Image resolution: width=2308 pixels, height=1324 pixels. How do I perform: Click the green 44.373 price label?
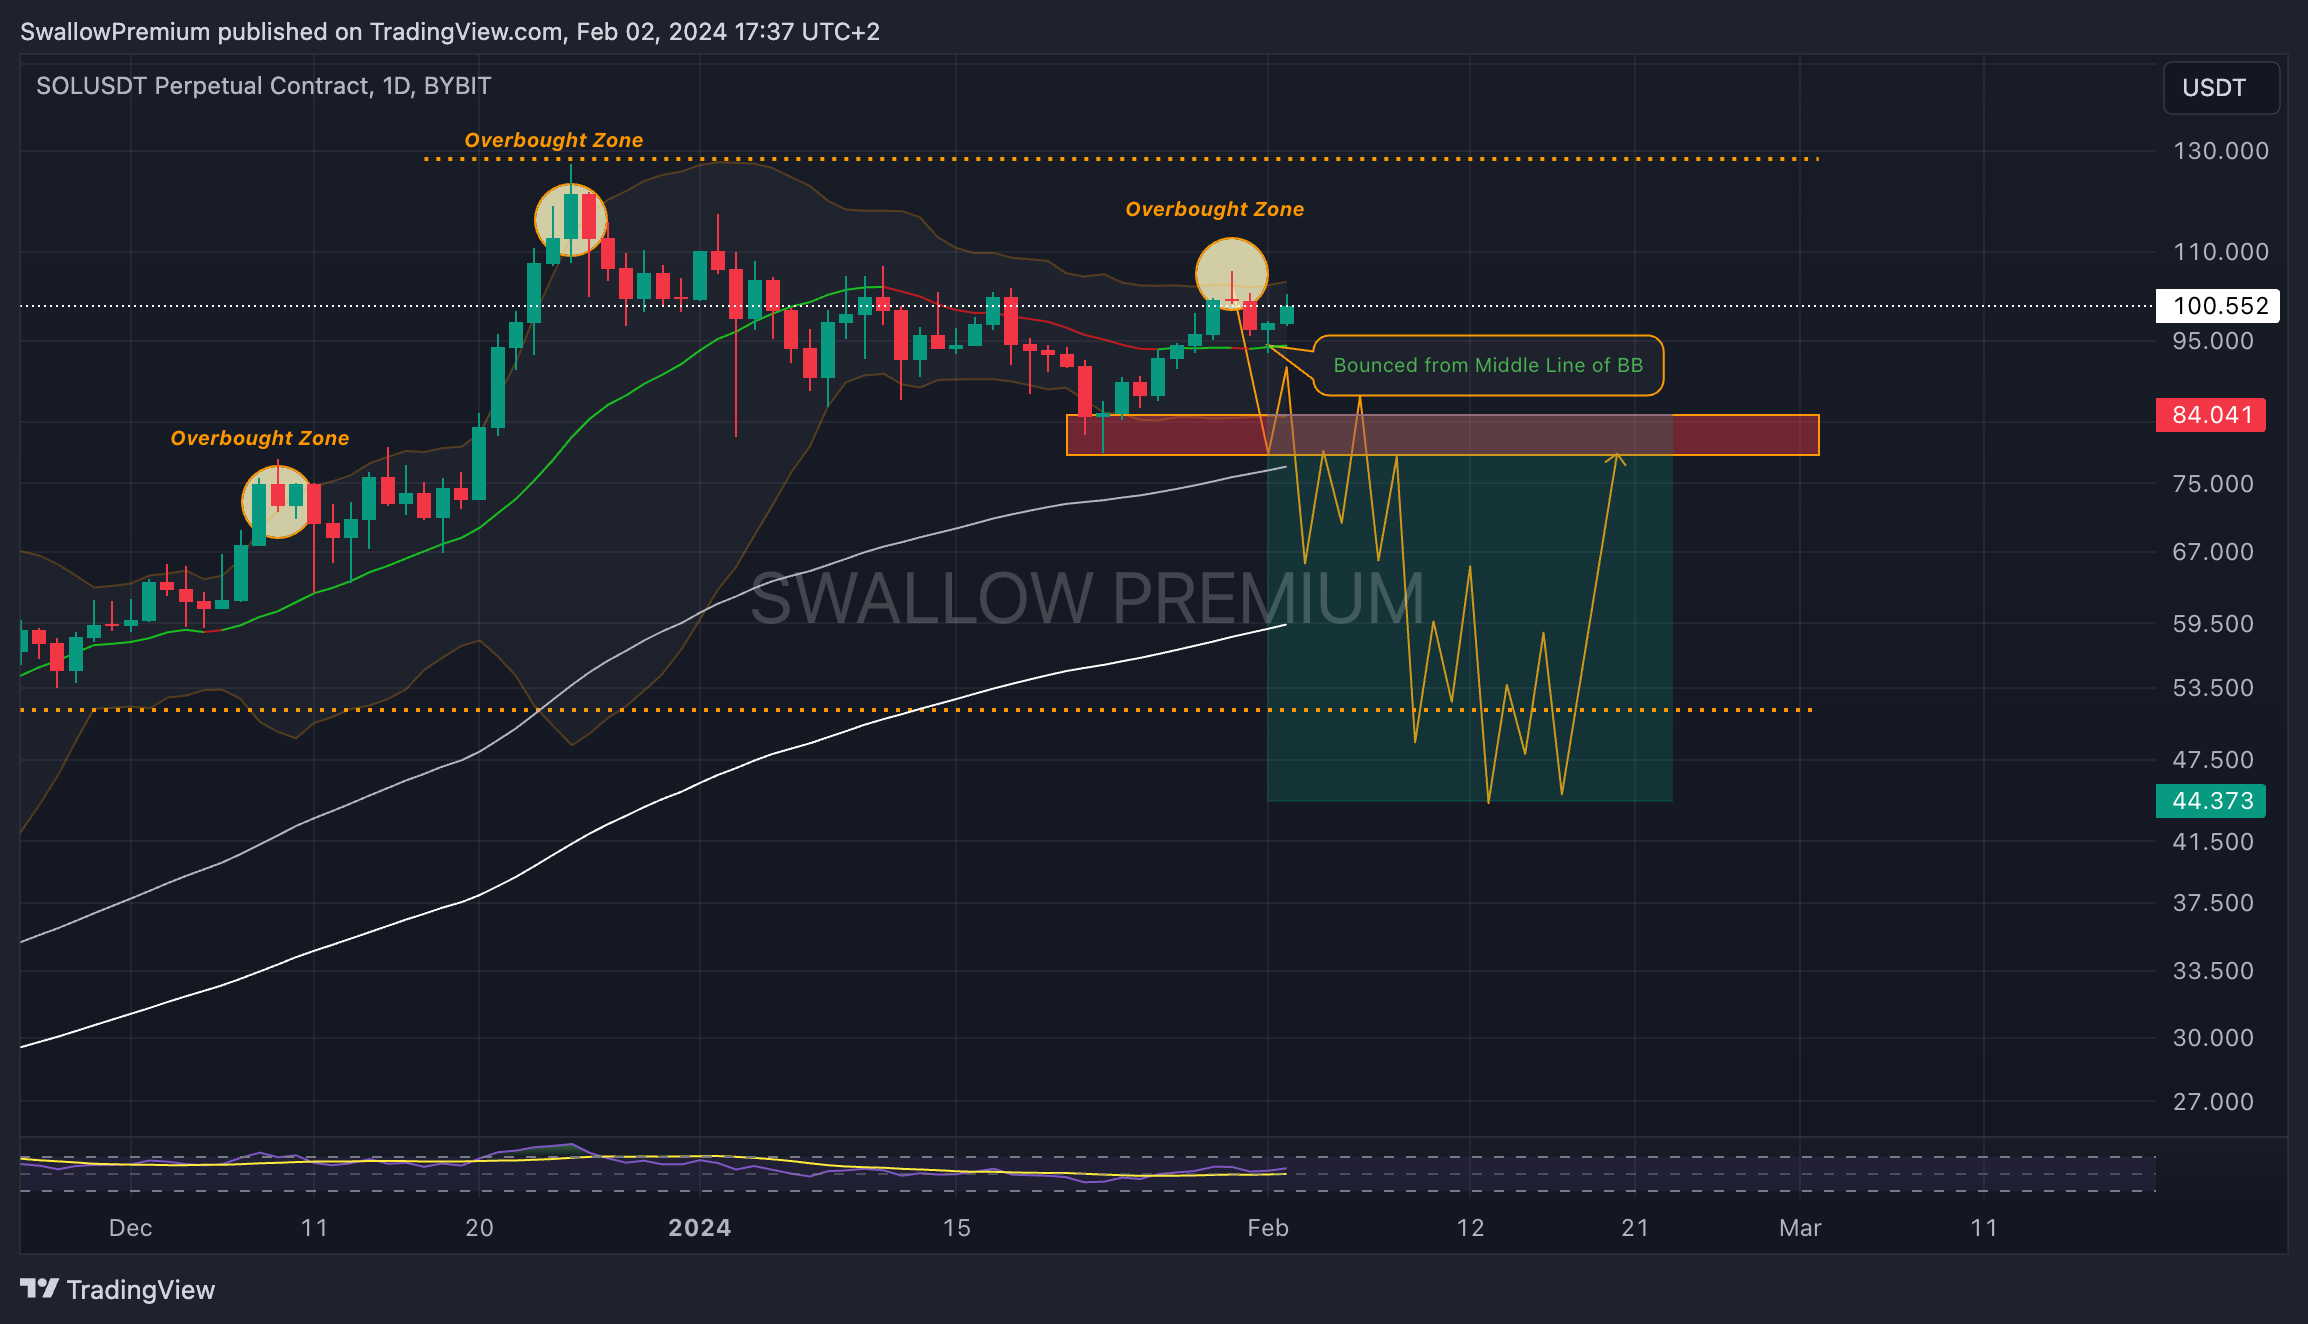click(2211, 801)
